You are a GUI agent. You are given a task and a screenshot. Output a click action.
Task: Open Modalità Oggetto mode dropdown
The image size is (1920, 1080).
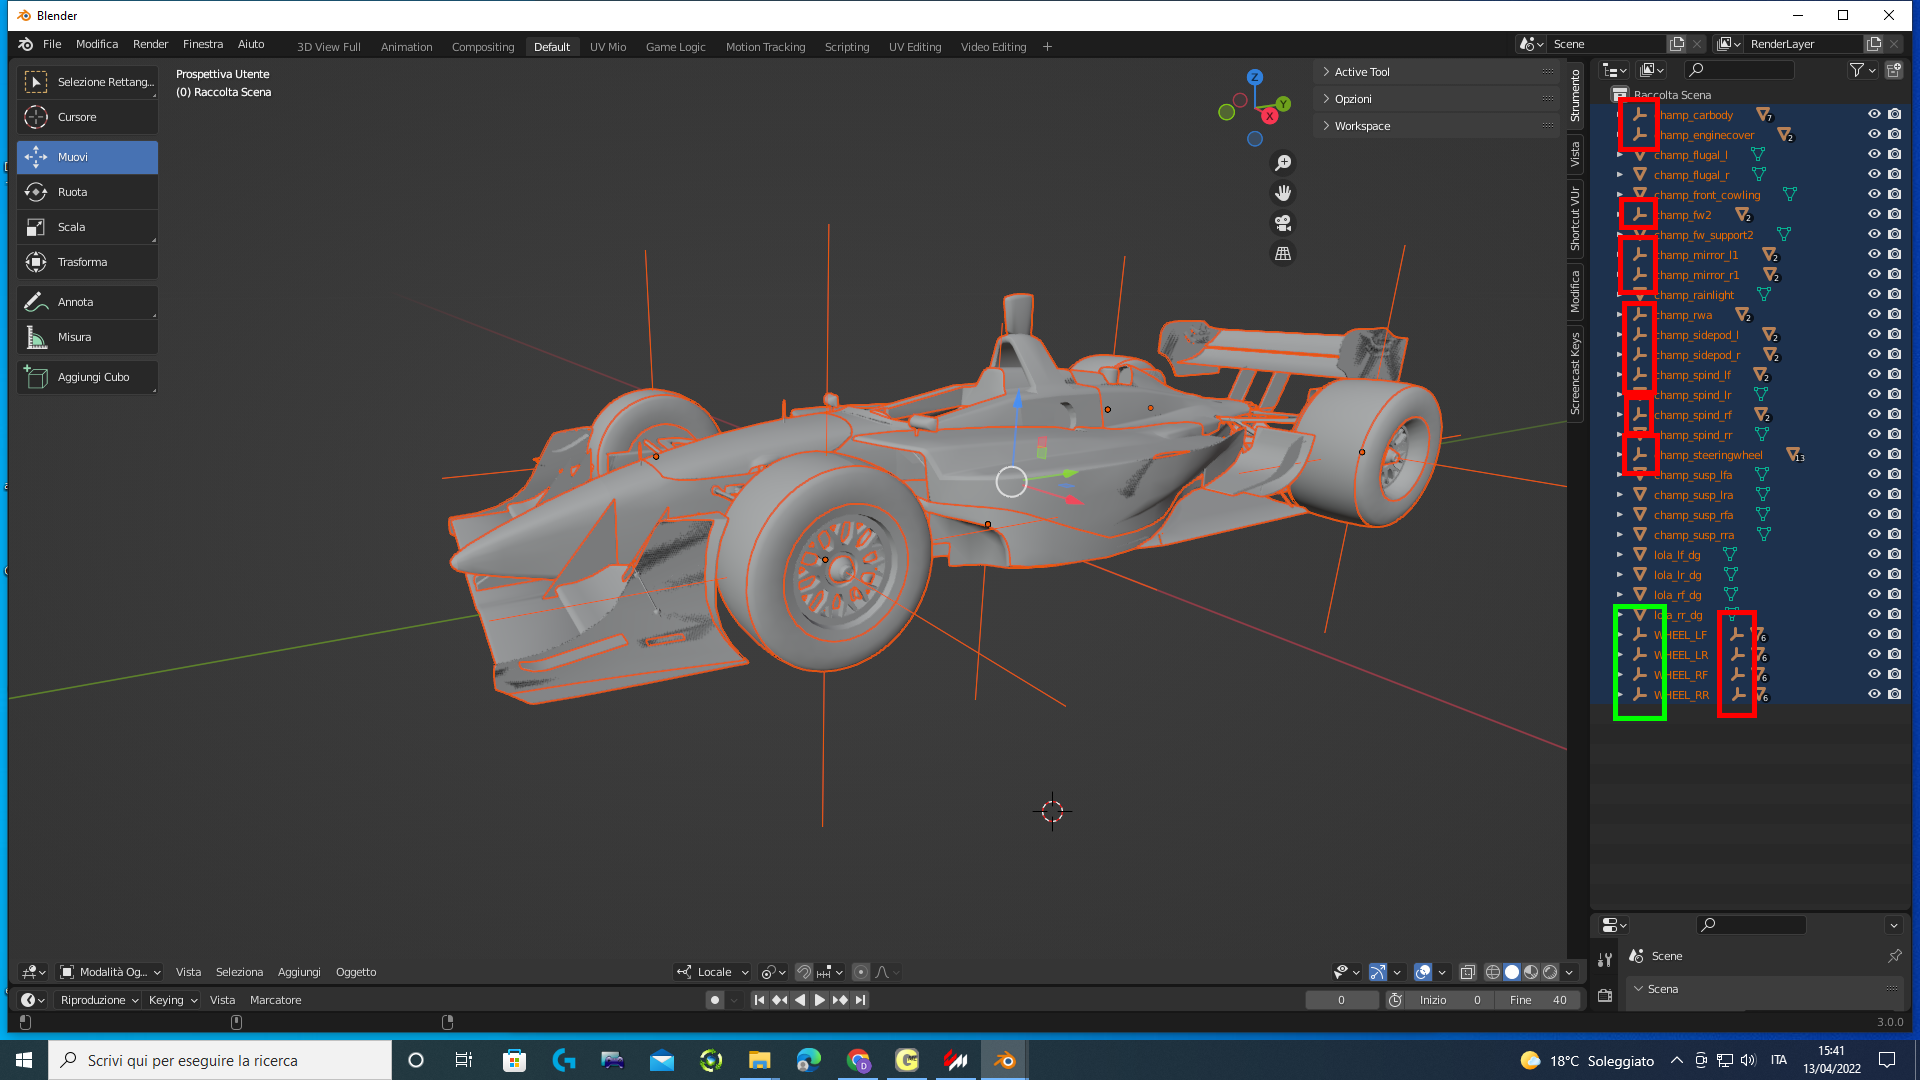click(110, 972)
